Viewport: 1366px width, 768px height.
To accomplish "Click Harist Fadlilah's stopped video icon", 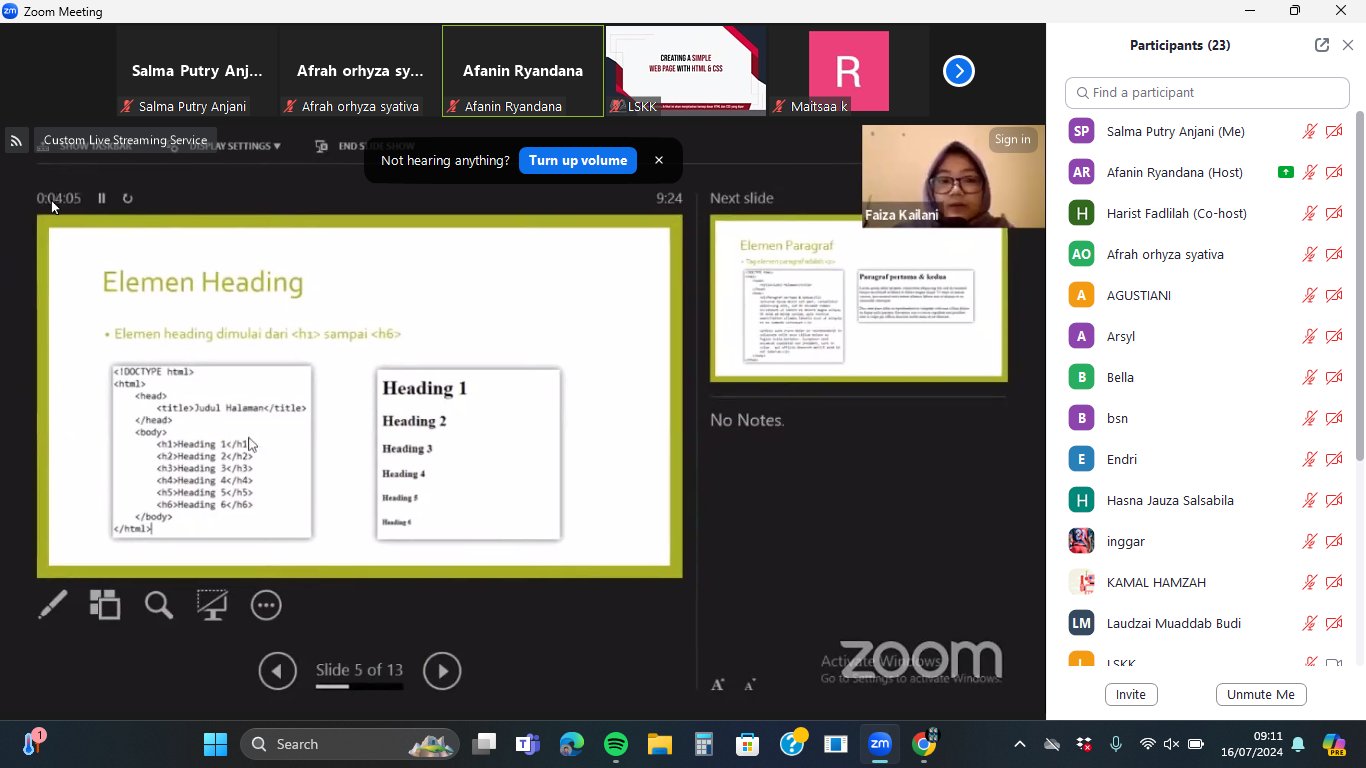I will (x=1334, y=213).
